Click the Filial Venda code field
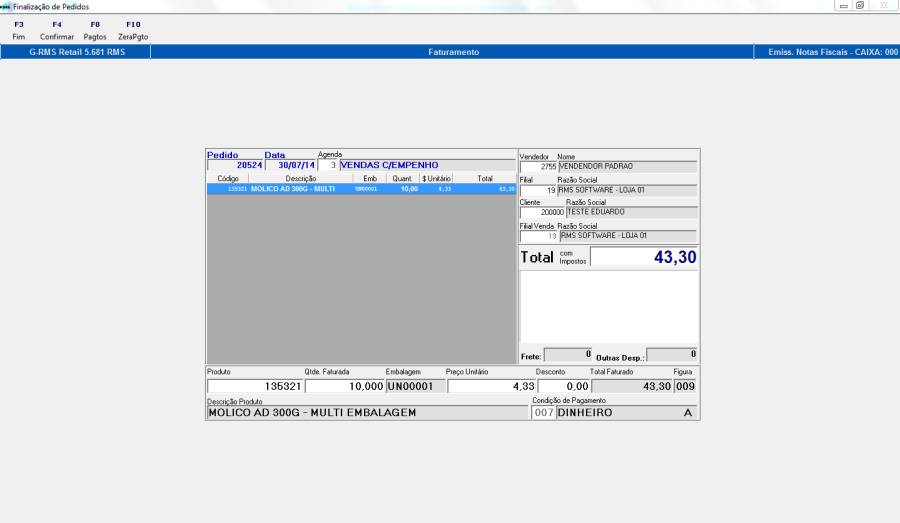Image resolution: width=900 pixels, height=523 pixels. point(539,236)
